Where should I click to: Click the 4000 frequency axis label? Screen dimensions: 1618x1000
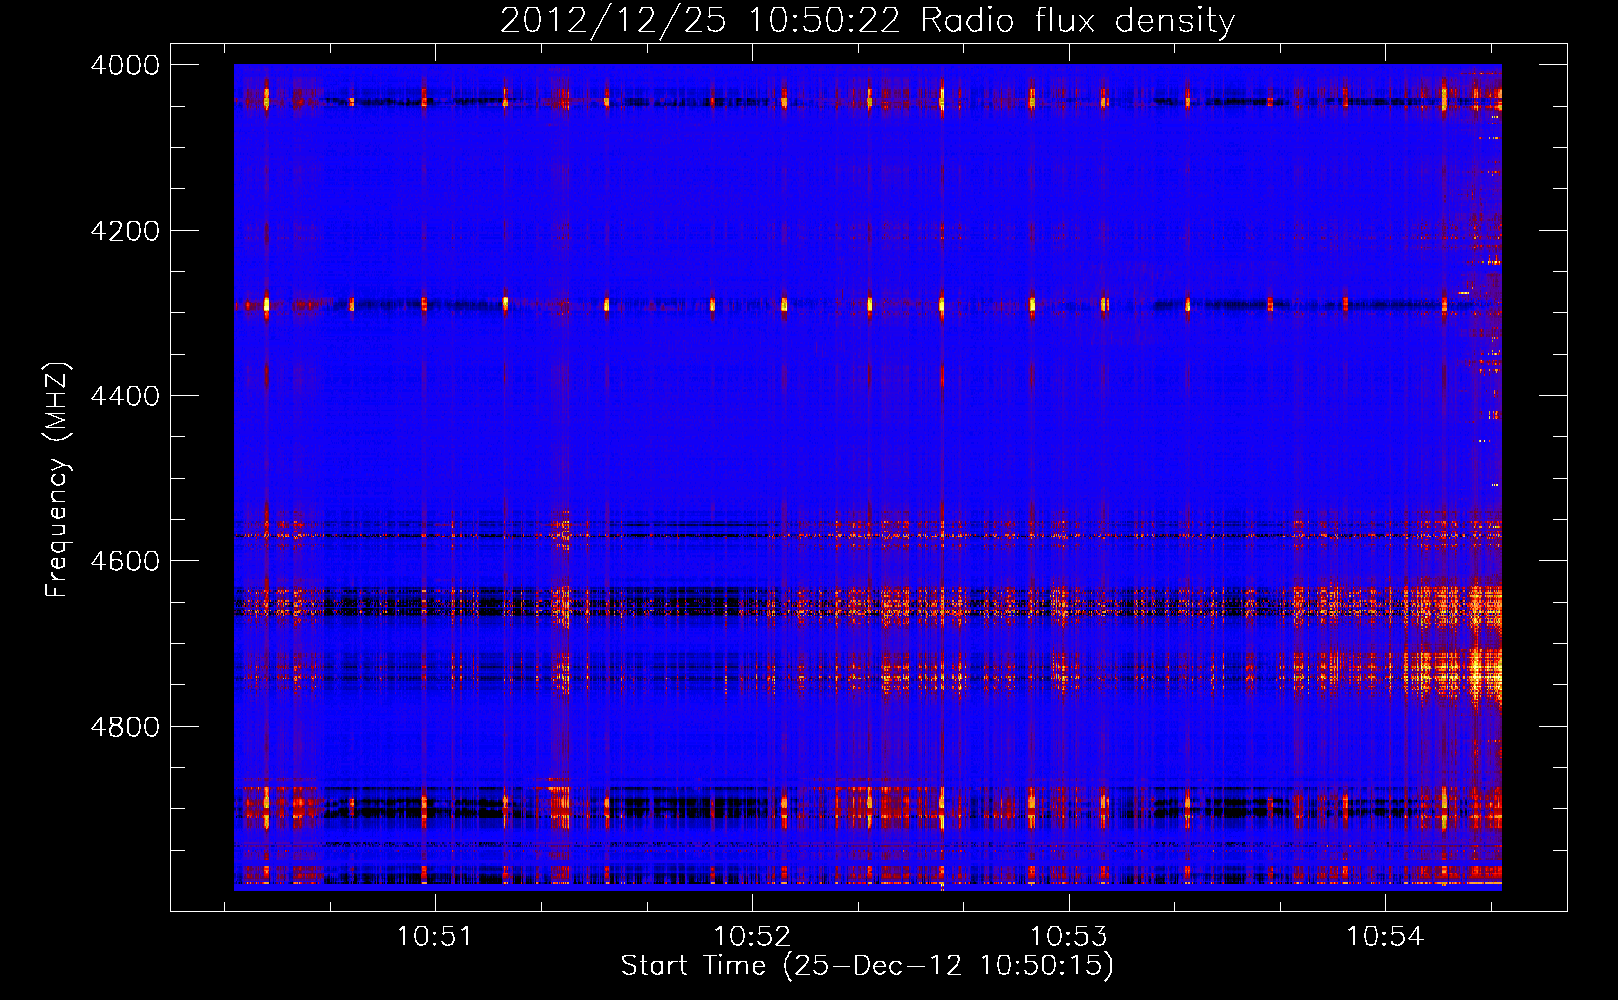coord(125,65)
